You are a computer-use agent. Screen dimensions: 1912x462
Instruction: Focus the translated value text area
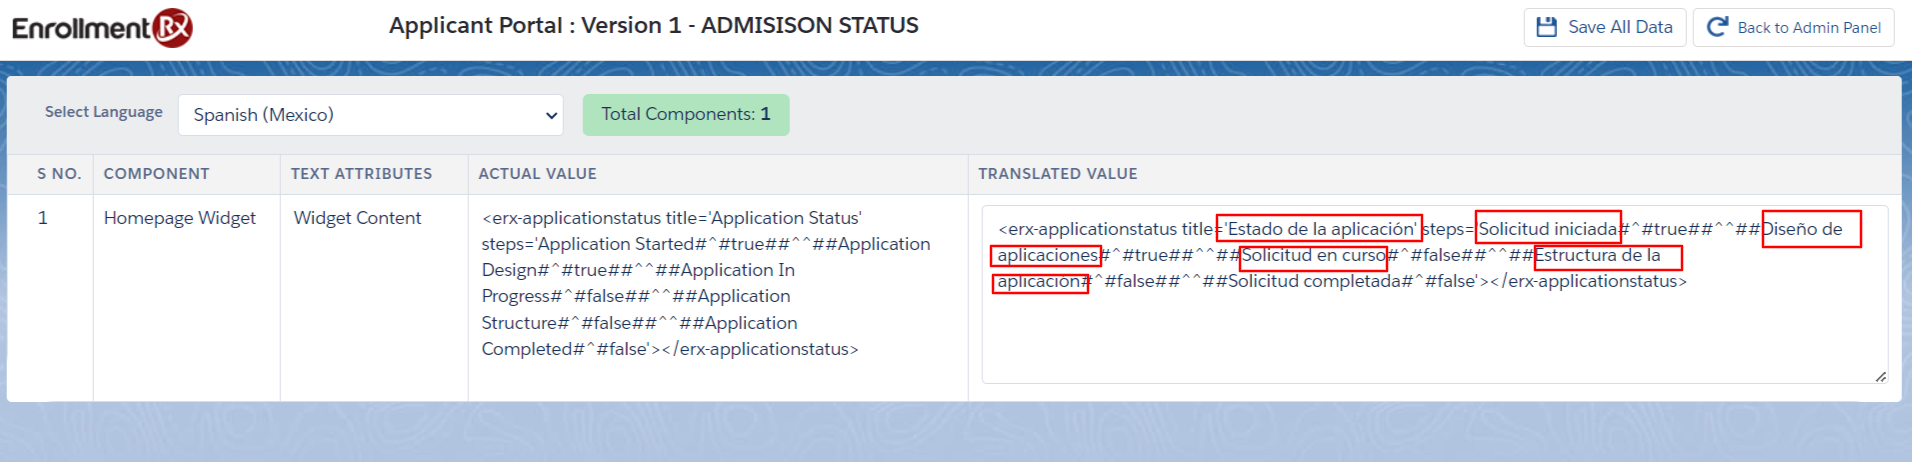pos(1434,330)
